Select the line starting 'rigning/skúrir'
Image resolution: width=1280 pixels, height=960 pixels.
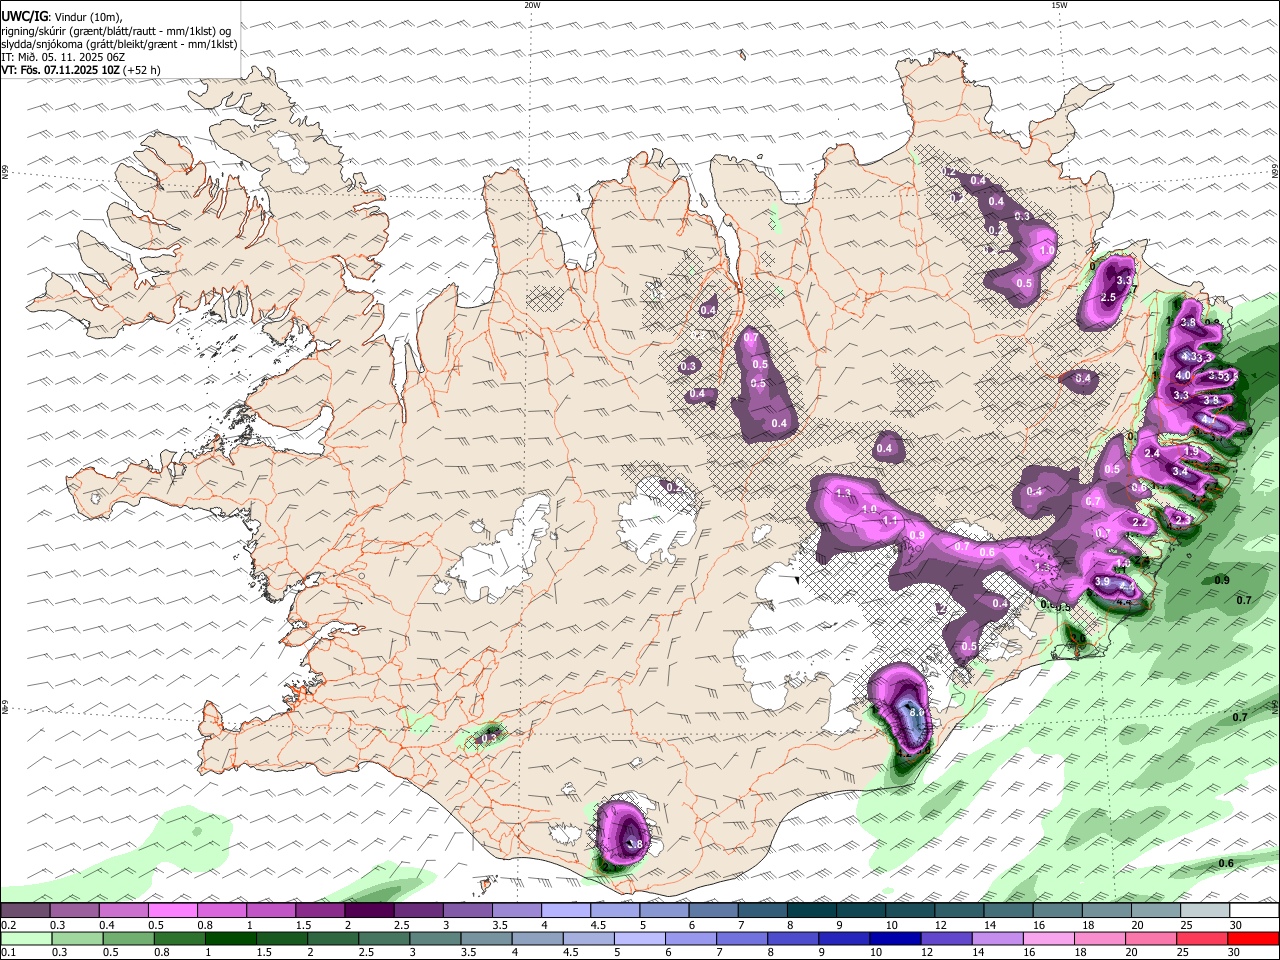115,30
